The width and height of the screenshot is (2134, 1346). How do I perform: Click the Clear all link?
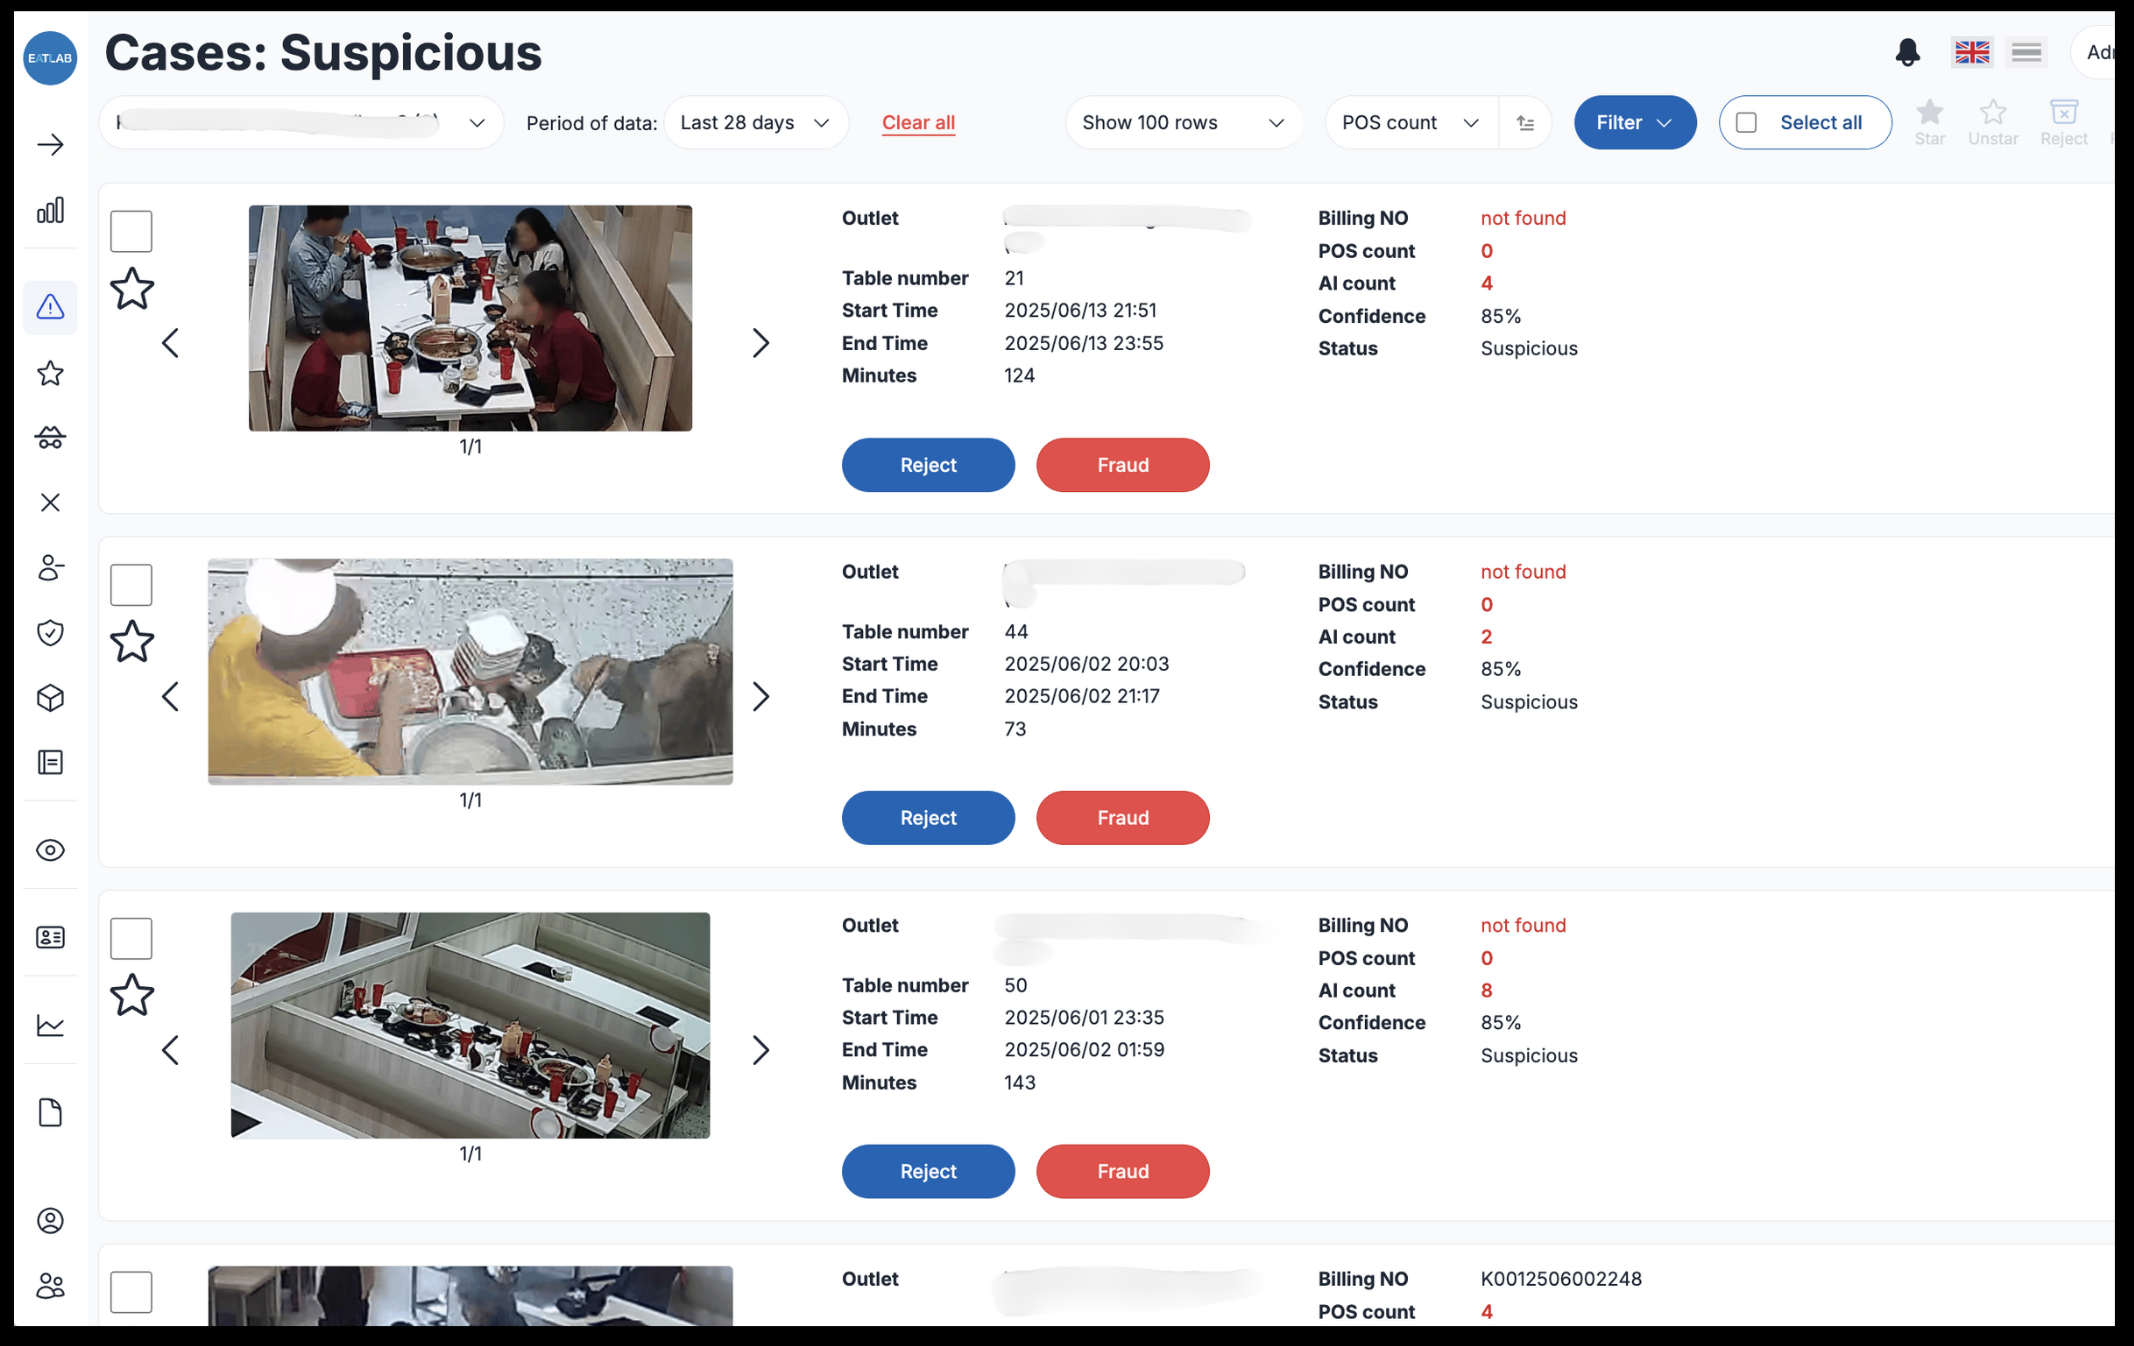pyautogui.click(x=917, y=123)
